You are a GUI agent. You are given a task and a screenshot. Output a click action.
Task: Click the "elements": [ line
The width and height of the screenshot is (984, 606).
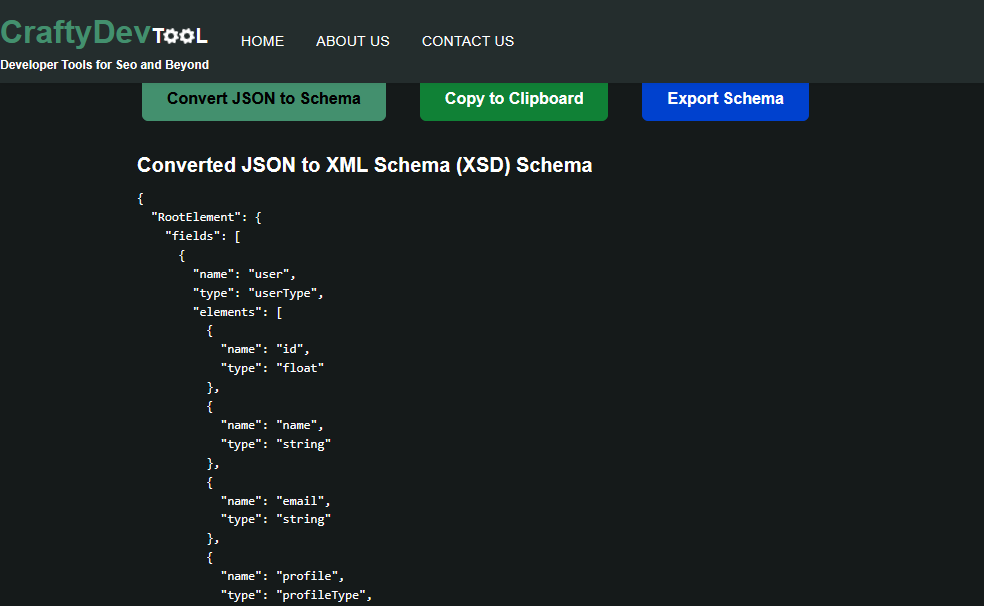coord(238,312)
